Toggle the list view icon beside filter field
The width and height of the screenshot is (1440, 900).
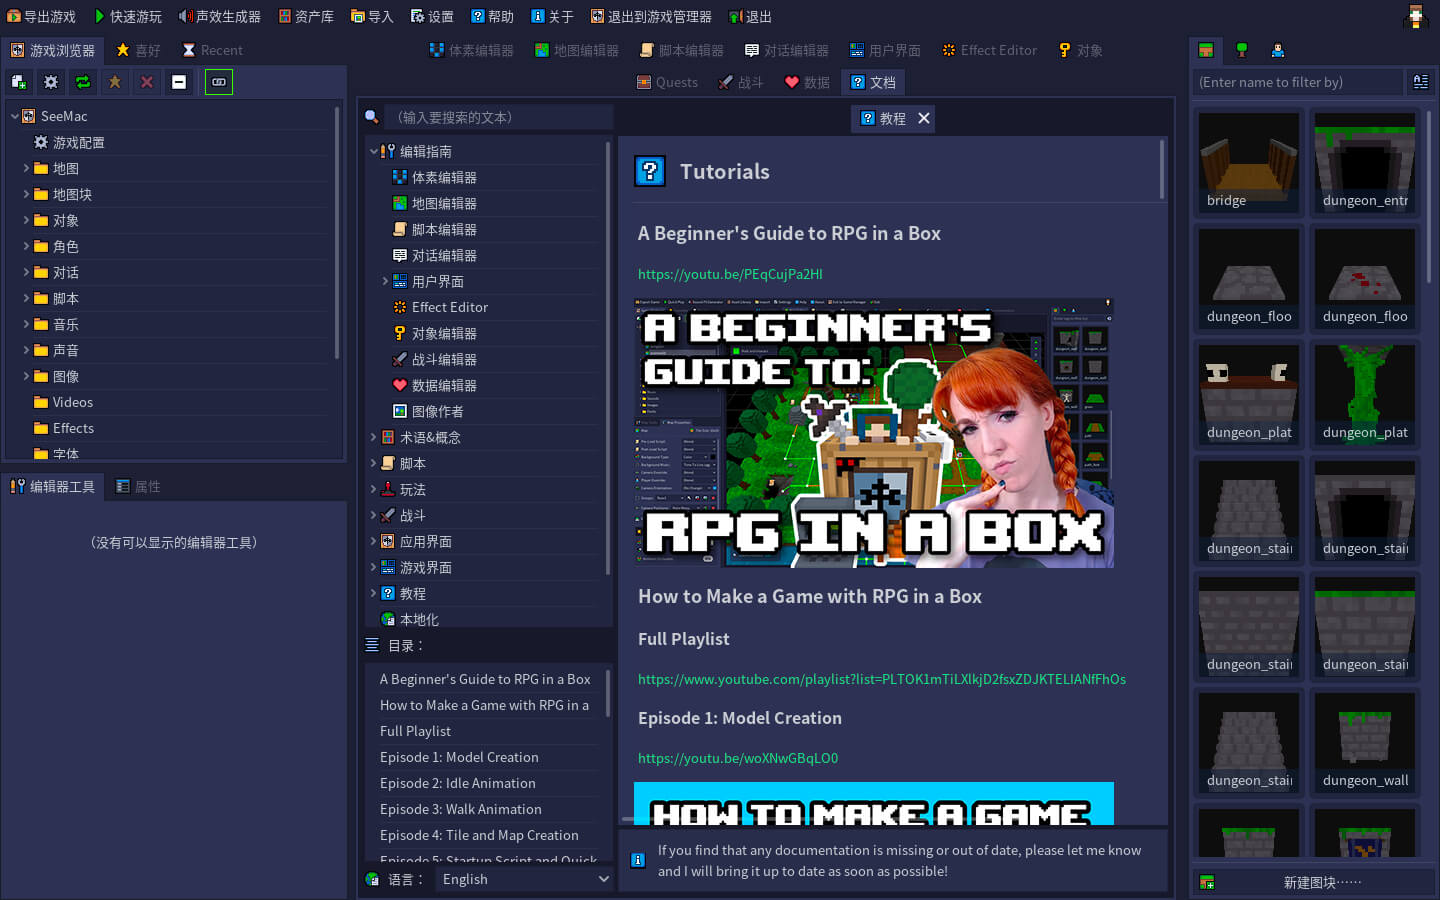pos(1420,82)
